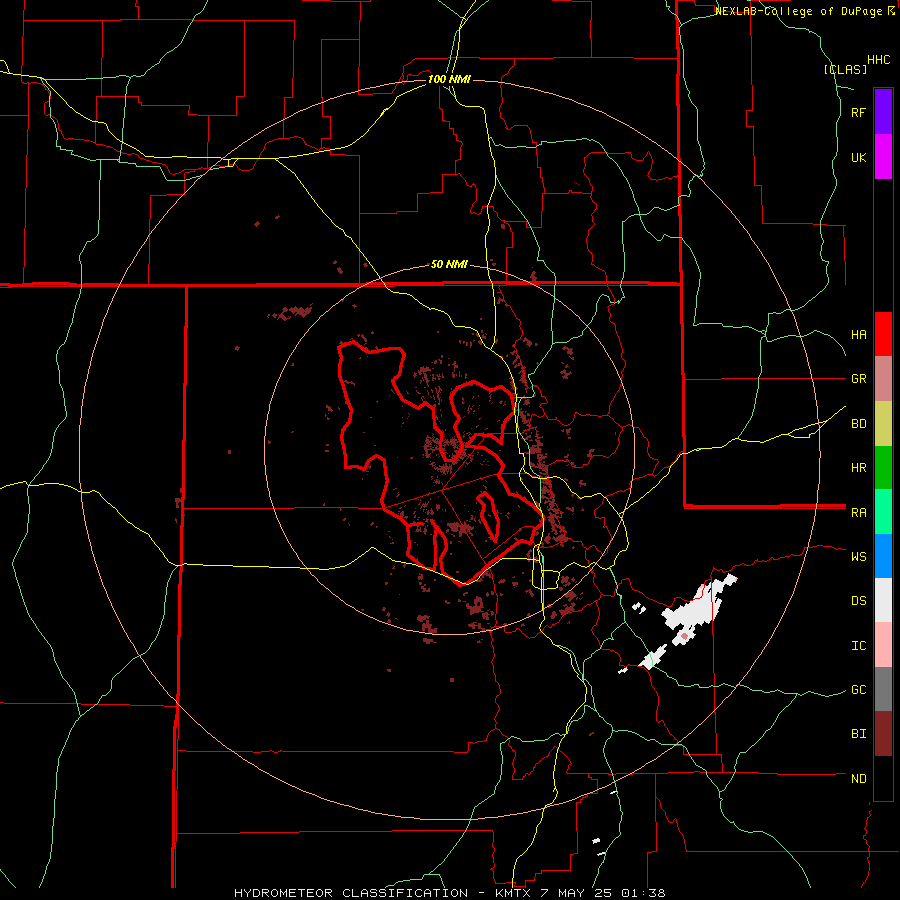
Task: Click the pink ice crystal pixel in white echo
Action: (684, 637)
